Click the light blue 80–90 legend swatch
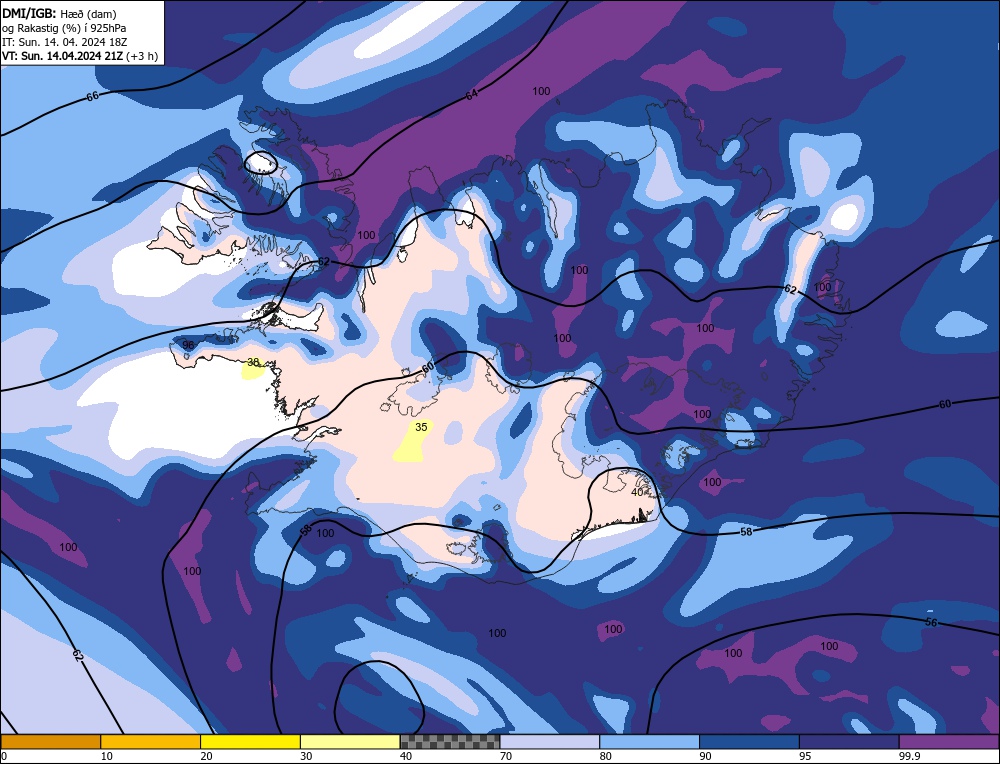Viewport: 1000px width, 764px height. 649,741
